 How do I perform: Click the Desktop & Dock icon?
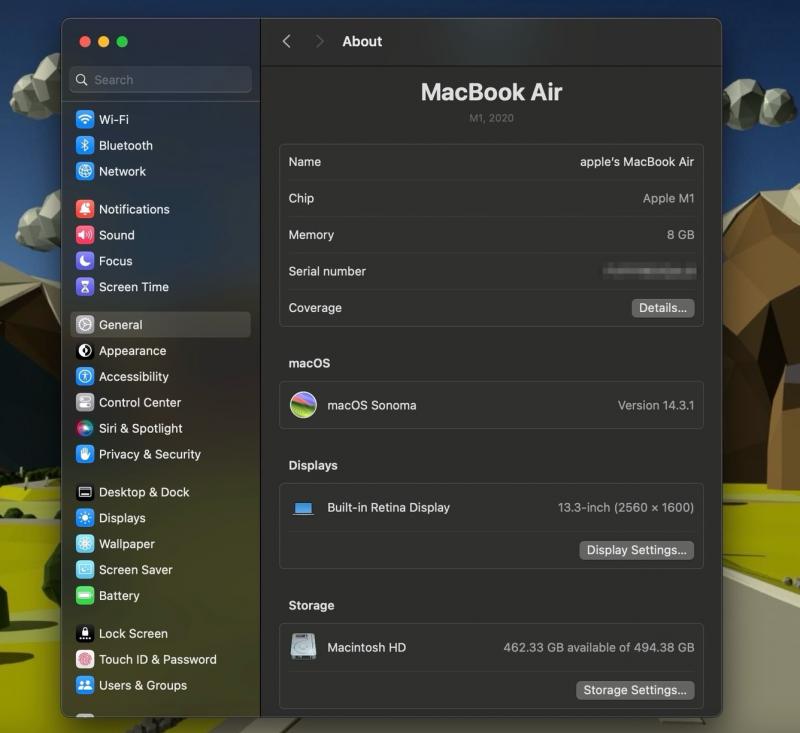point(85,492)
